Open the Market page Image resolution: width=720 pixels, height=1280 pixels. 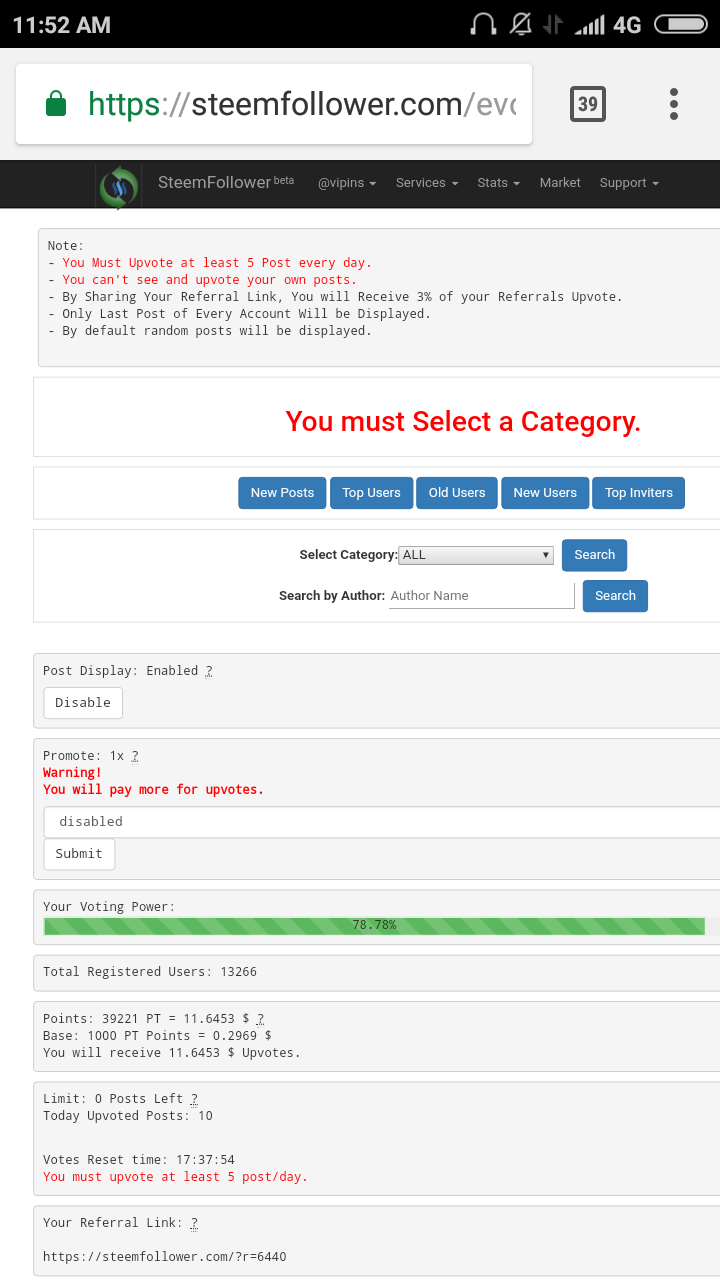point(560,183)
